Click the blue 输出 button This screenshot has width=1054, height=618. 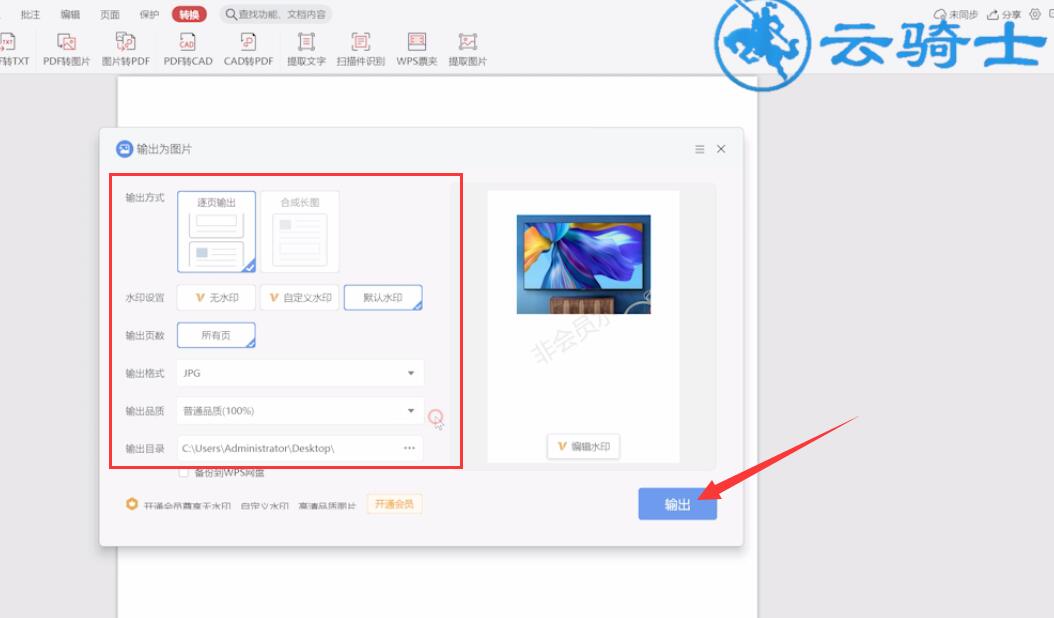pos(678,504)
